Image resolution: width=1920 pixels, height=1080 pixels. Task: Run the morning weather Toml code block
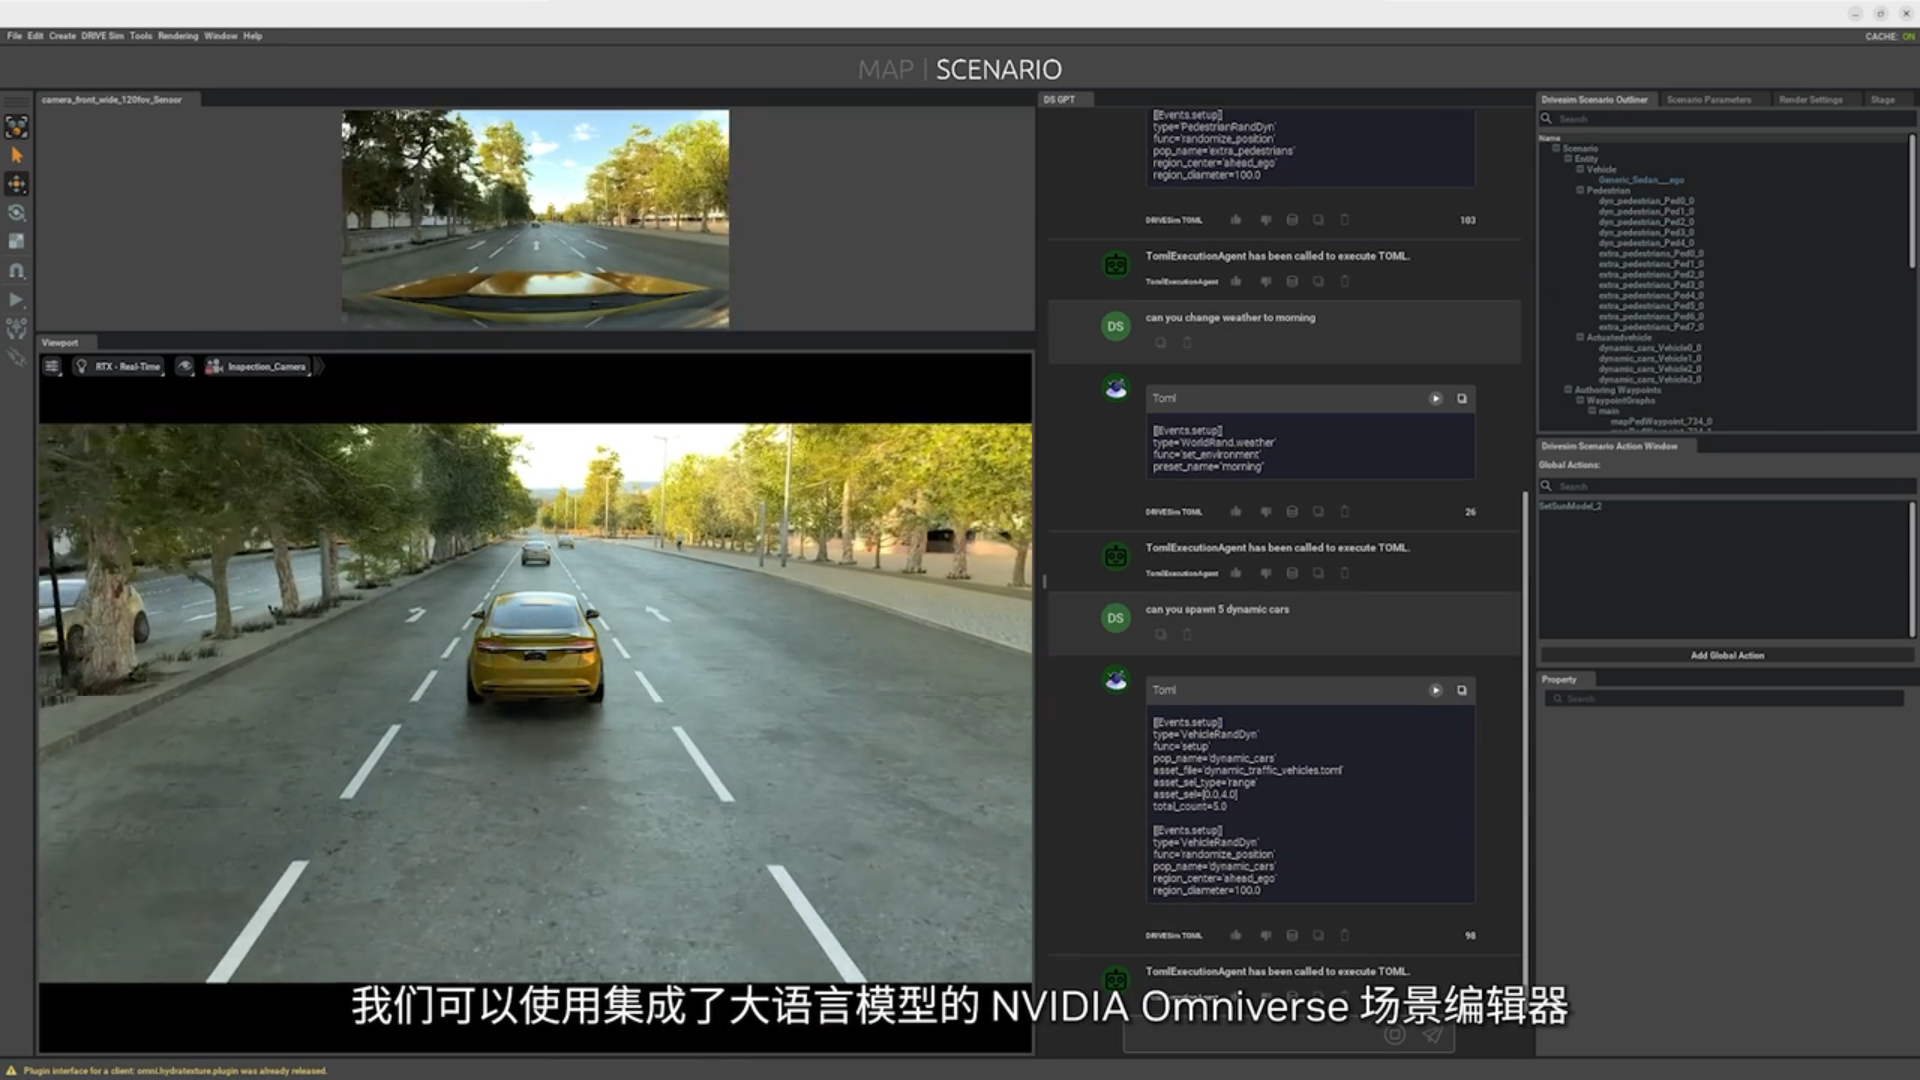click(1435, 399)
